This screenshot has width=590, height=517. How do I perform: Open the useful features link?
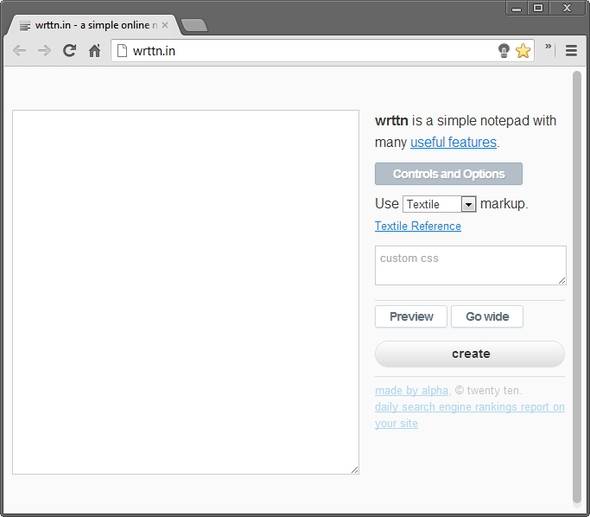[453, 142]
